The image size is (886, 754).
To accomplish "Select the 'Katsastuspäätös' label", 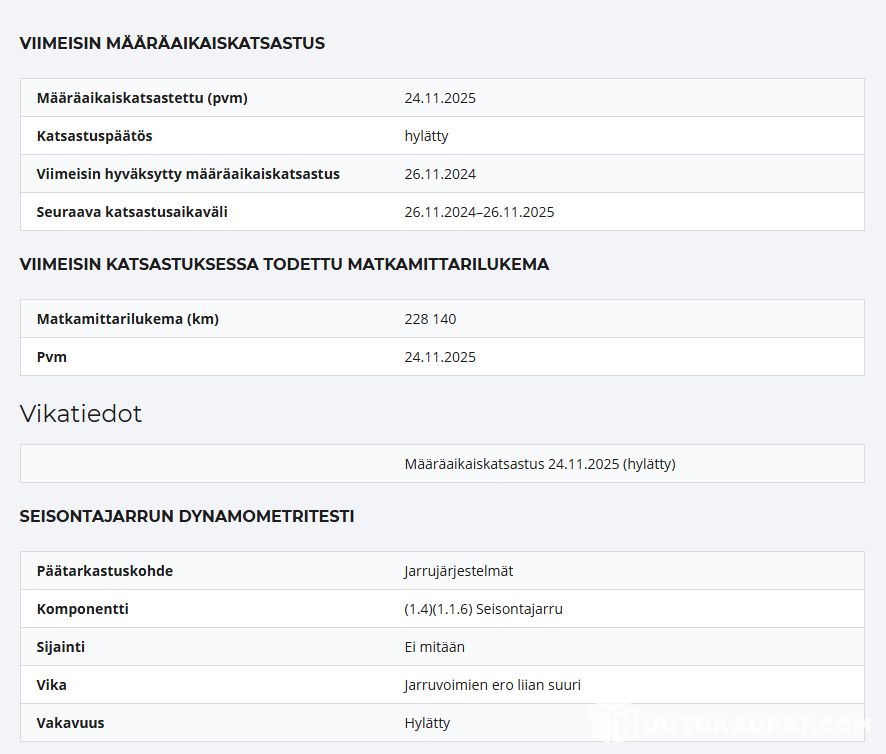I will point(94,136).
